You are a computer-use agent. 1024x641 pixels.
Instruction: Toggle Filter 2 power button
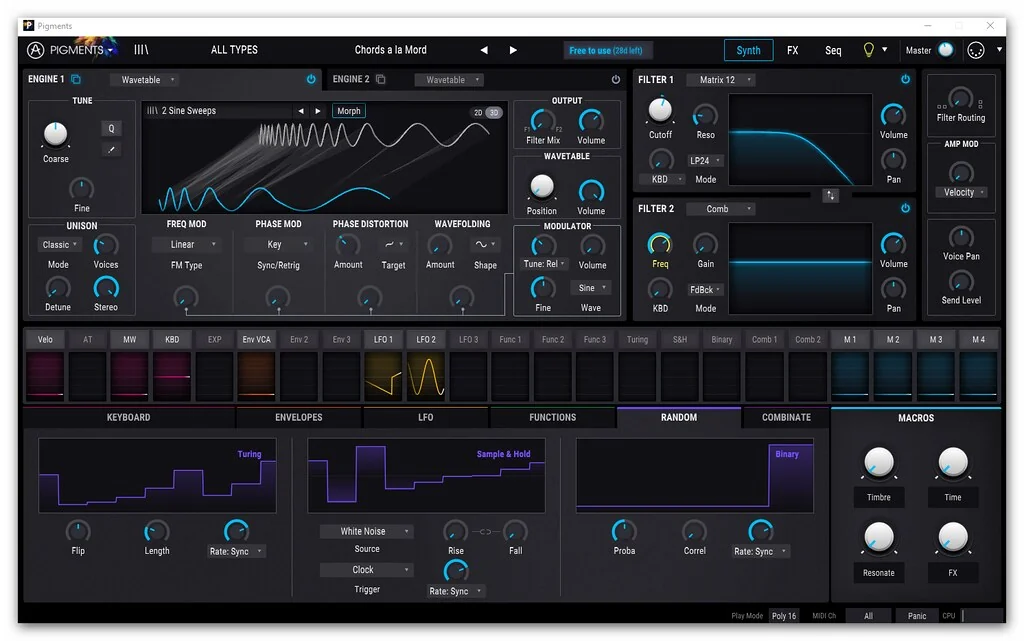pos(905,208)
